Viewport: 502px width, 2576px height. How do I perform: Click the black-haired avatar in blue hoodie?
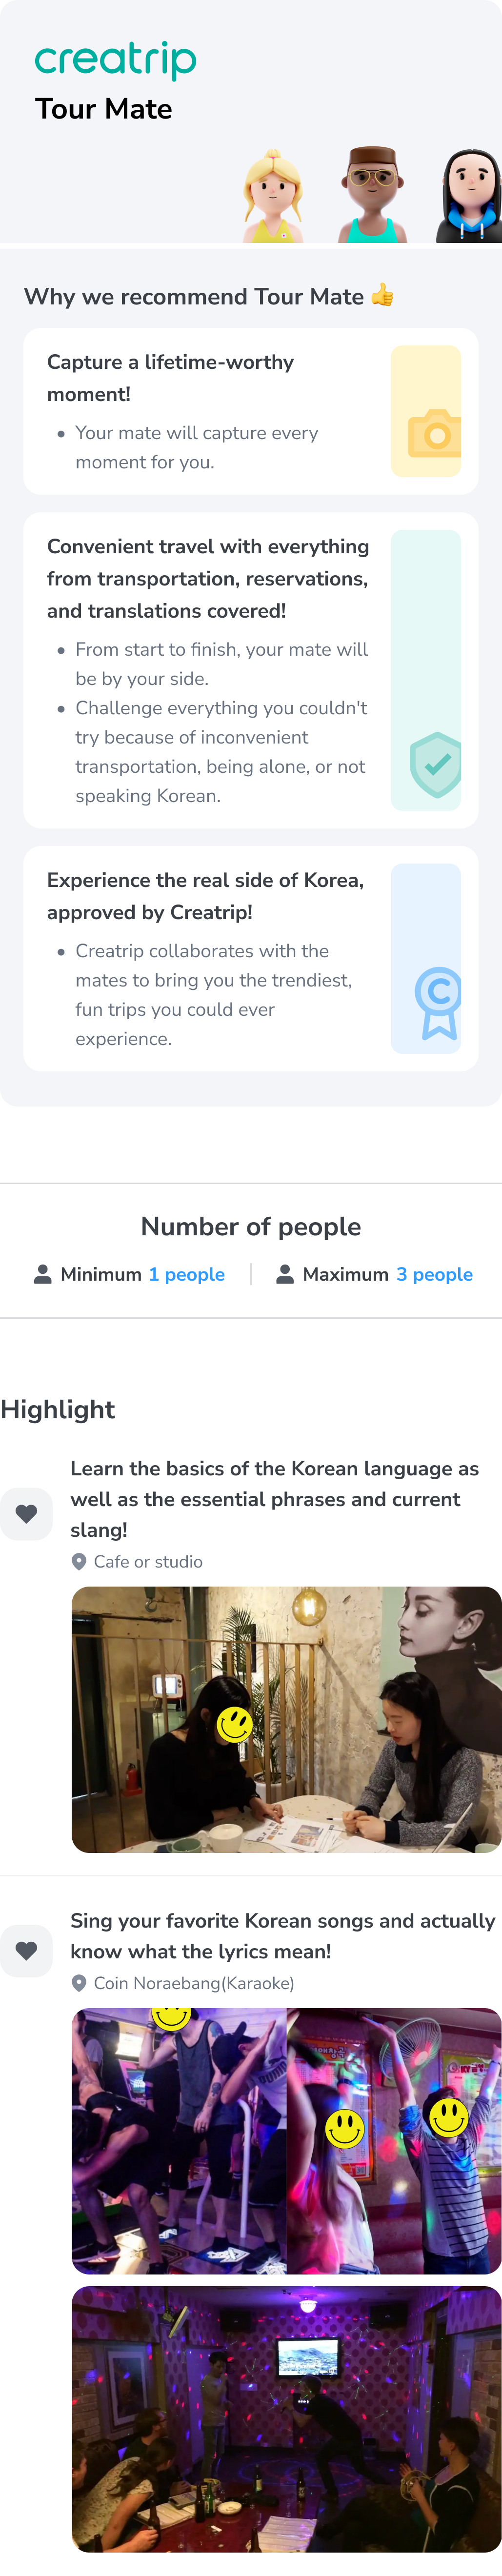click(470, 197)
